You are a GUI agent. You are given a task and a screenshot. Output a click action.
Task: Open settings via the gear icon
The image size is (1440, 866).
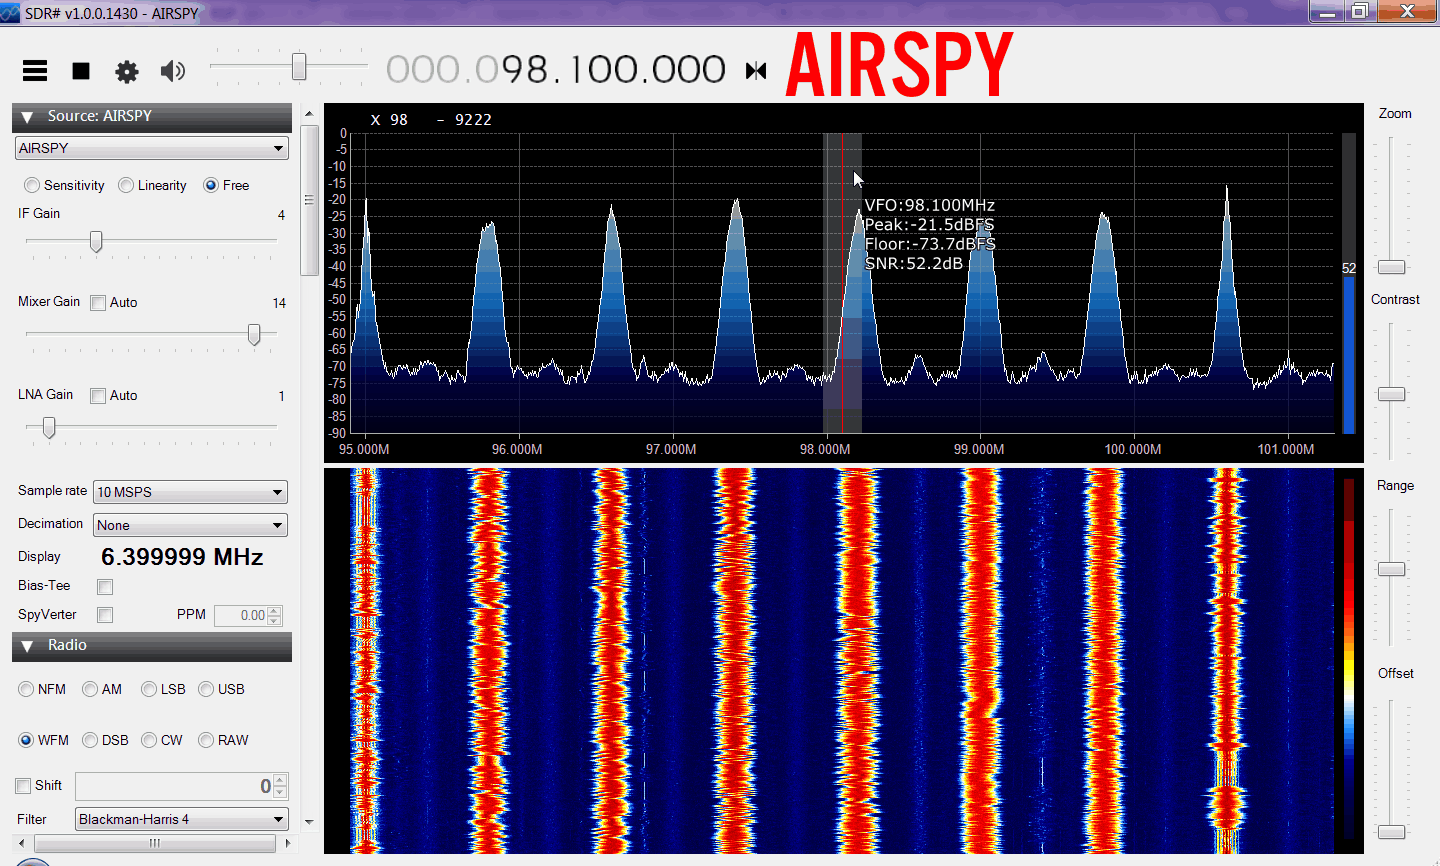click(x=127, y=71)
